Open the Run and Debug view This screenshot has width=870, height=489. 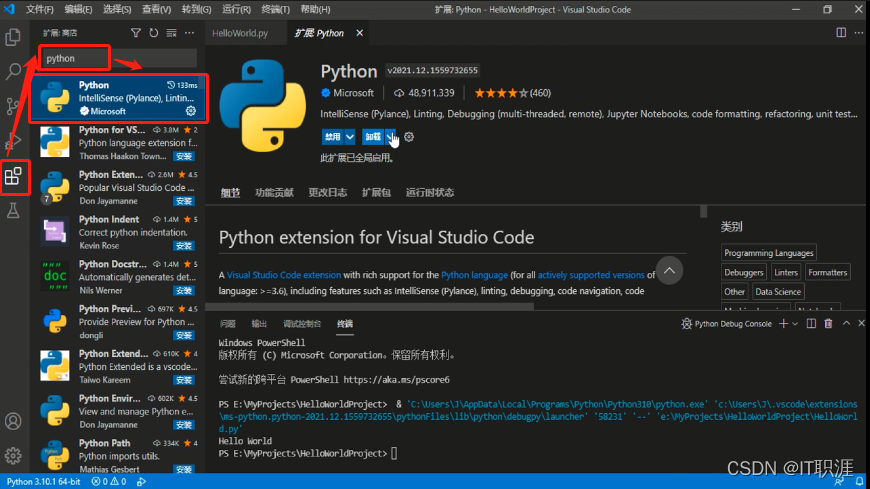click(13, 141)
